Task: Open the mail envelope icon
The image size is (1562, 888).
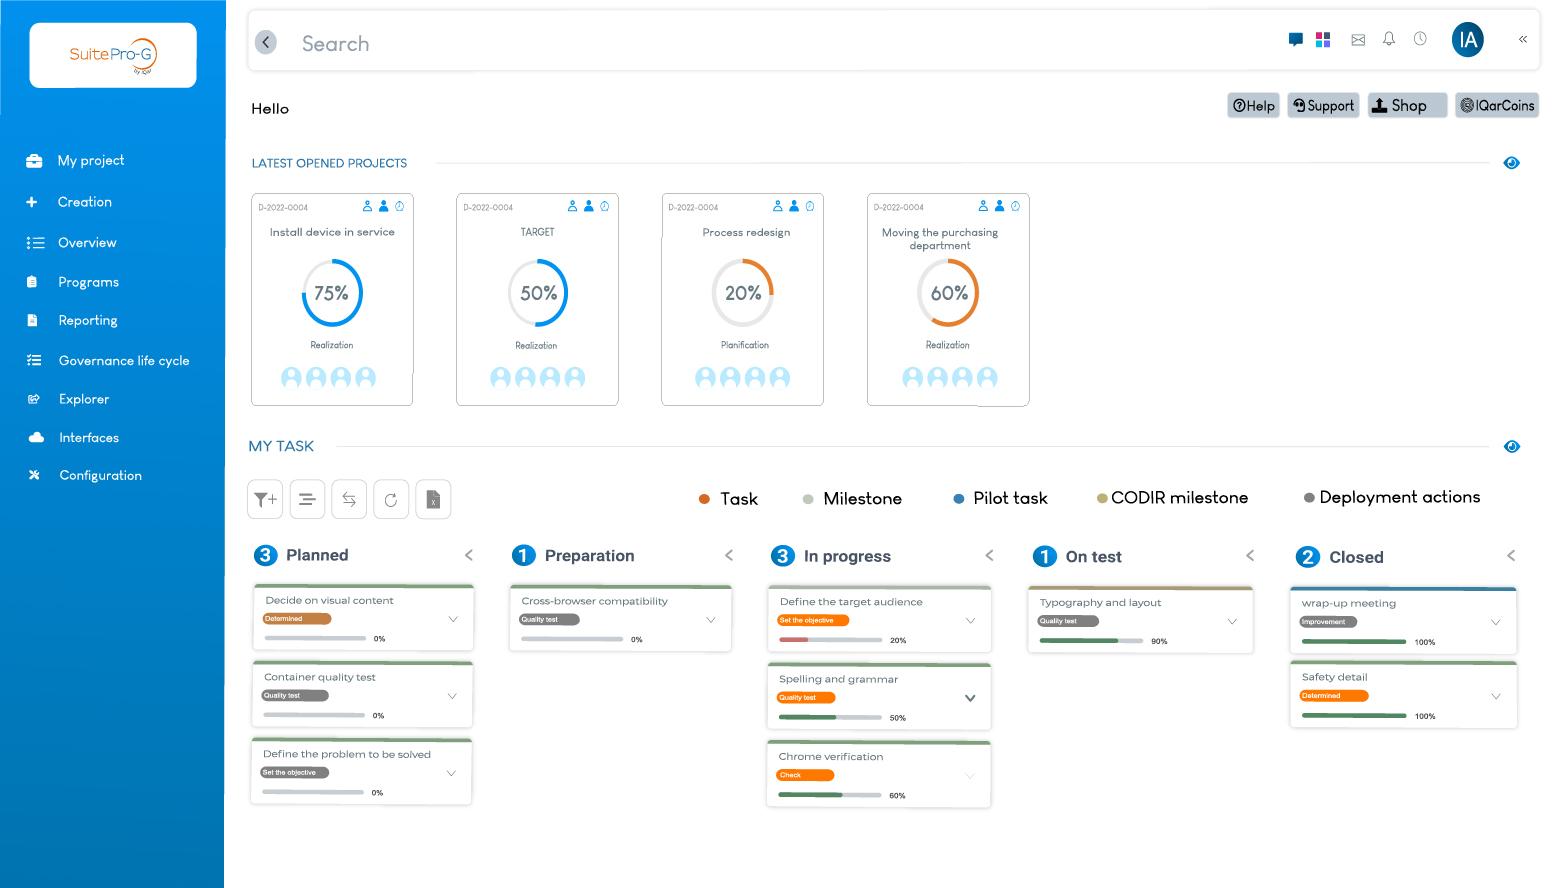Action: 1358,40
